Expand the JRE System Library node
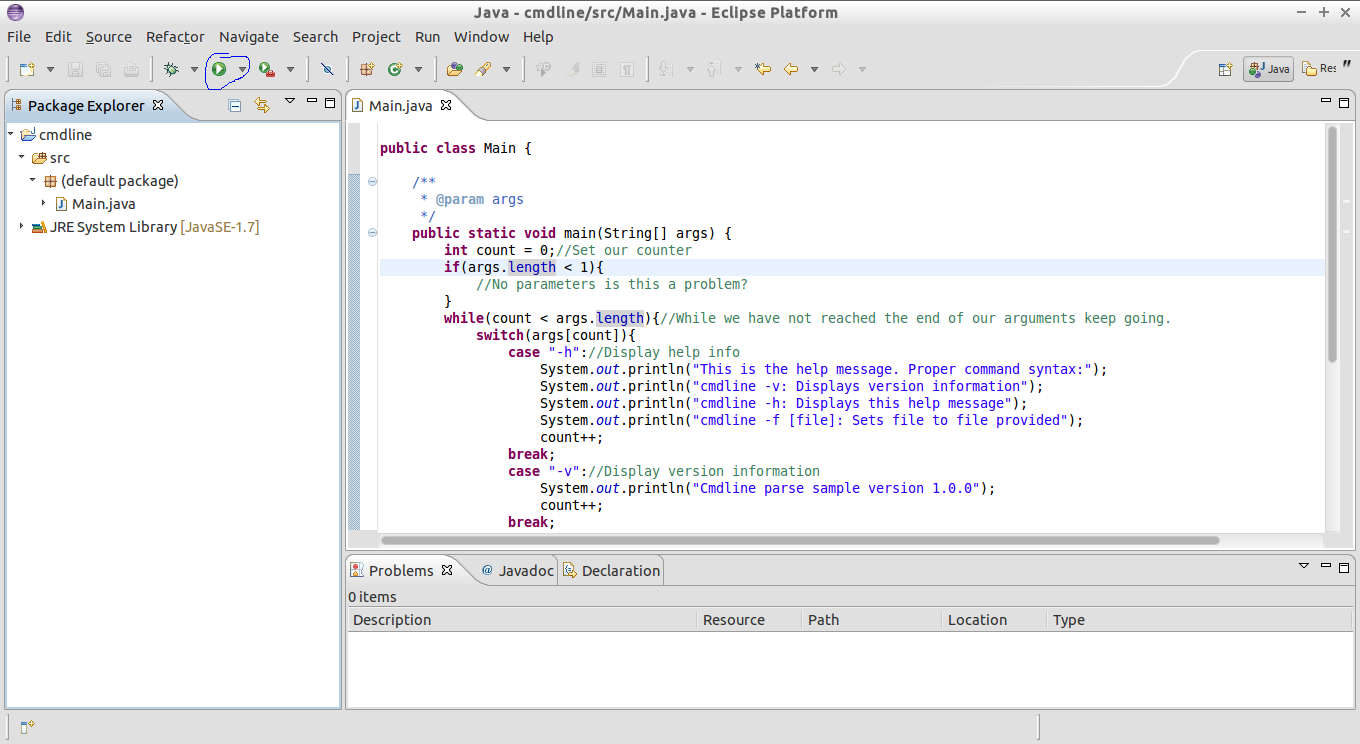This screenshot has height=744, width=1360. pos(22,227)
